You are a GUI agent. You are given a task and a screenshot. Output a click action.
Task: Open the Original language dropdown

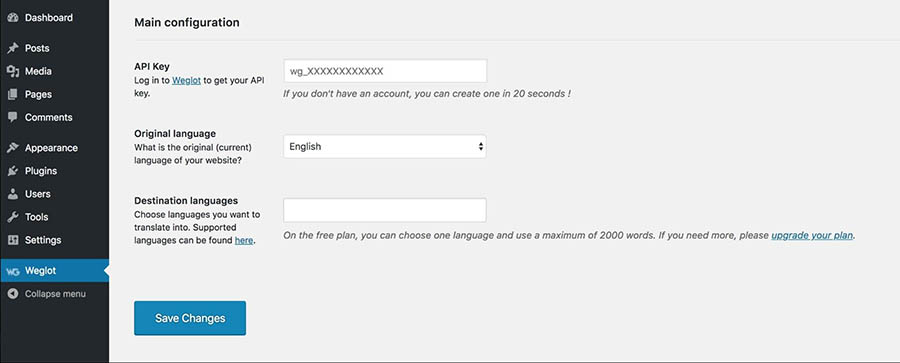(x=385, y=146)
